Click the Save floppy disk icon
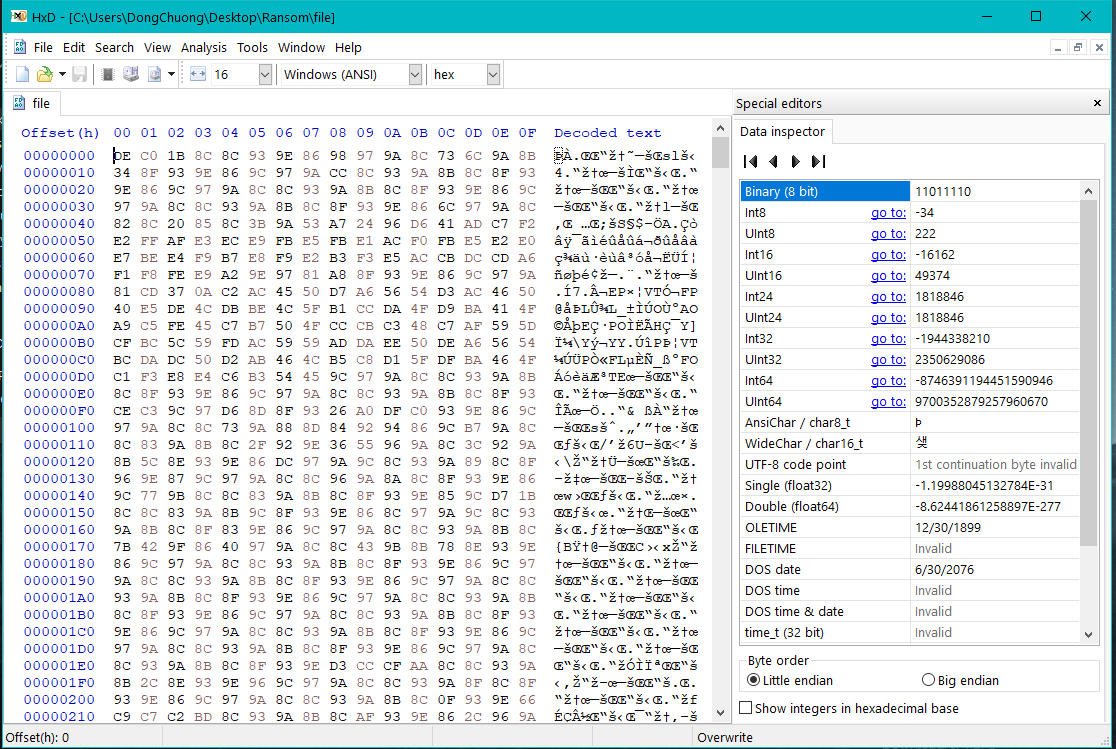1116x749 pixels. [80, 74]
